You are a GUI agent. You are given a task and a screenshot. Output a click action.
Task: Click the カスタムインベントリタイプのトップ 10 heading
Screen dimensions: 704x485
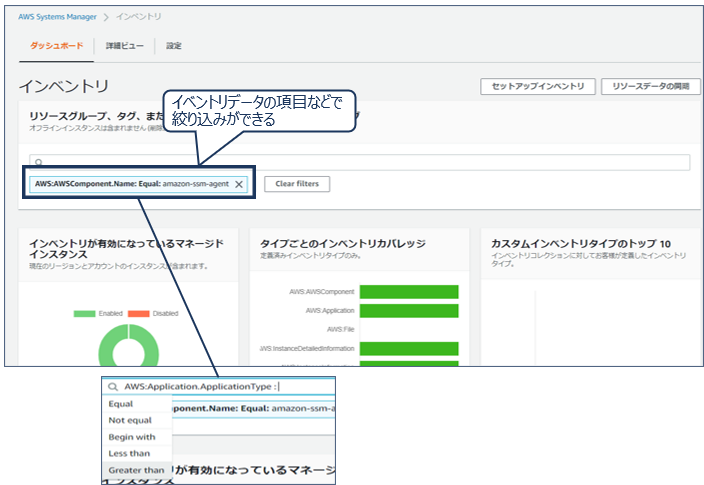581,244
